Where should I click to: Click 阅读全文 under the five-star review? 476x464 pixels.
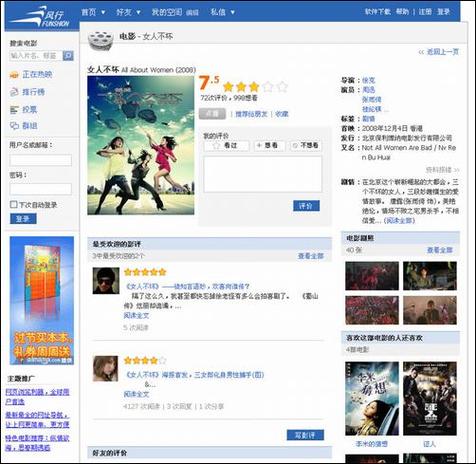point(136,315)
